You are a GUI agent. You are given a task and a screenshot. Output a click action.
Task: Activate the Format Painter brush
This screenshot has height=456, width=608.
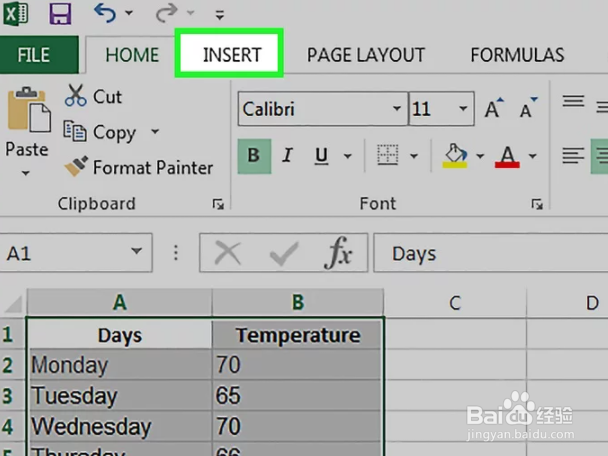coord(76,167)
